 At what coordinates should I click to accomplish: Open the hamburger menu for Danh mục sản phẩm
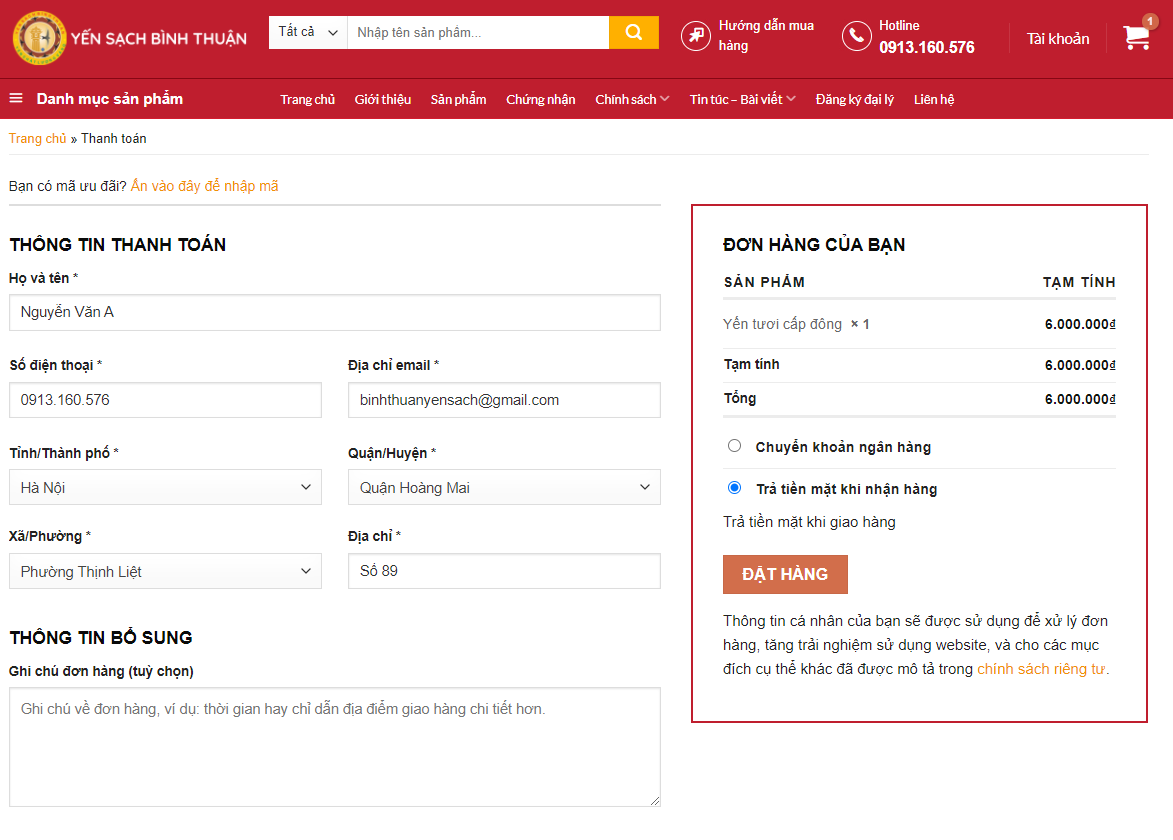(x=16, y=99)
